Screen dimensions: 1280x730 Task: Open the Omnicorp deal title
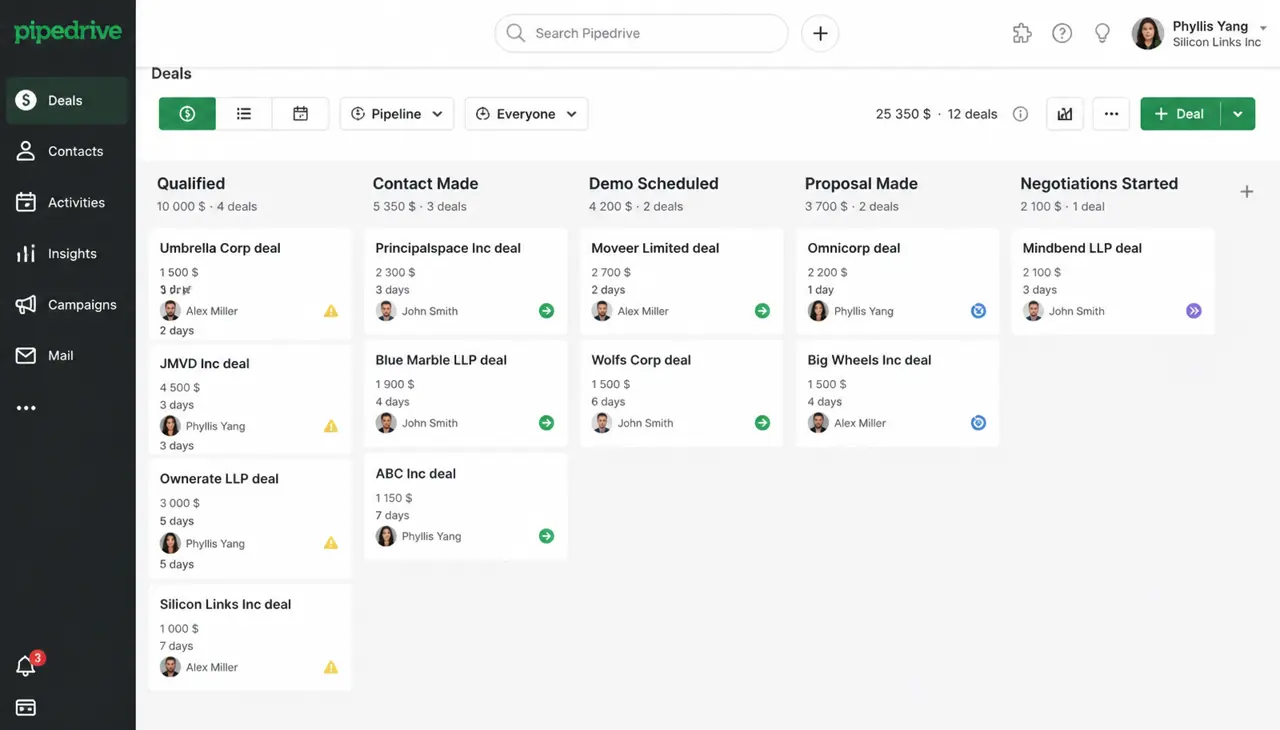point(854,248)
